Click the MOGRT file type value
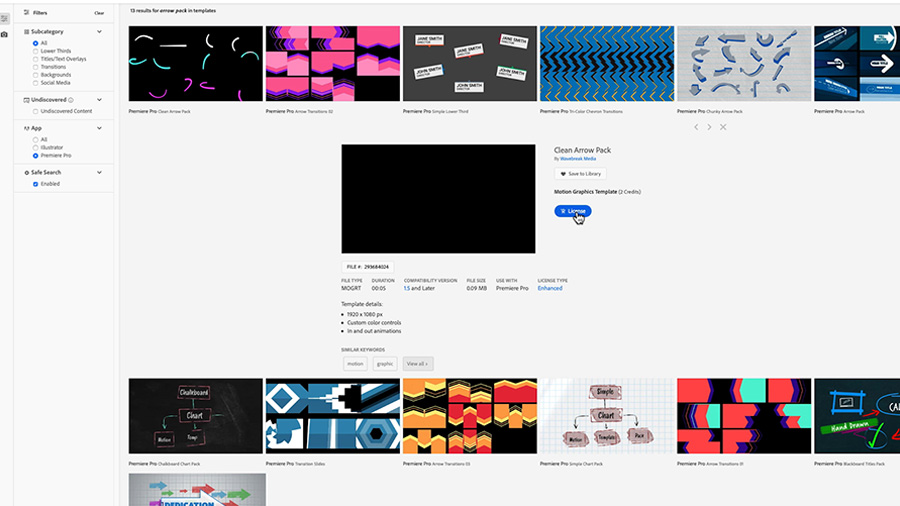Viewport: 900px width, 506px height. tap(351, 289)
